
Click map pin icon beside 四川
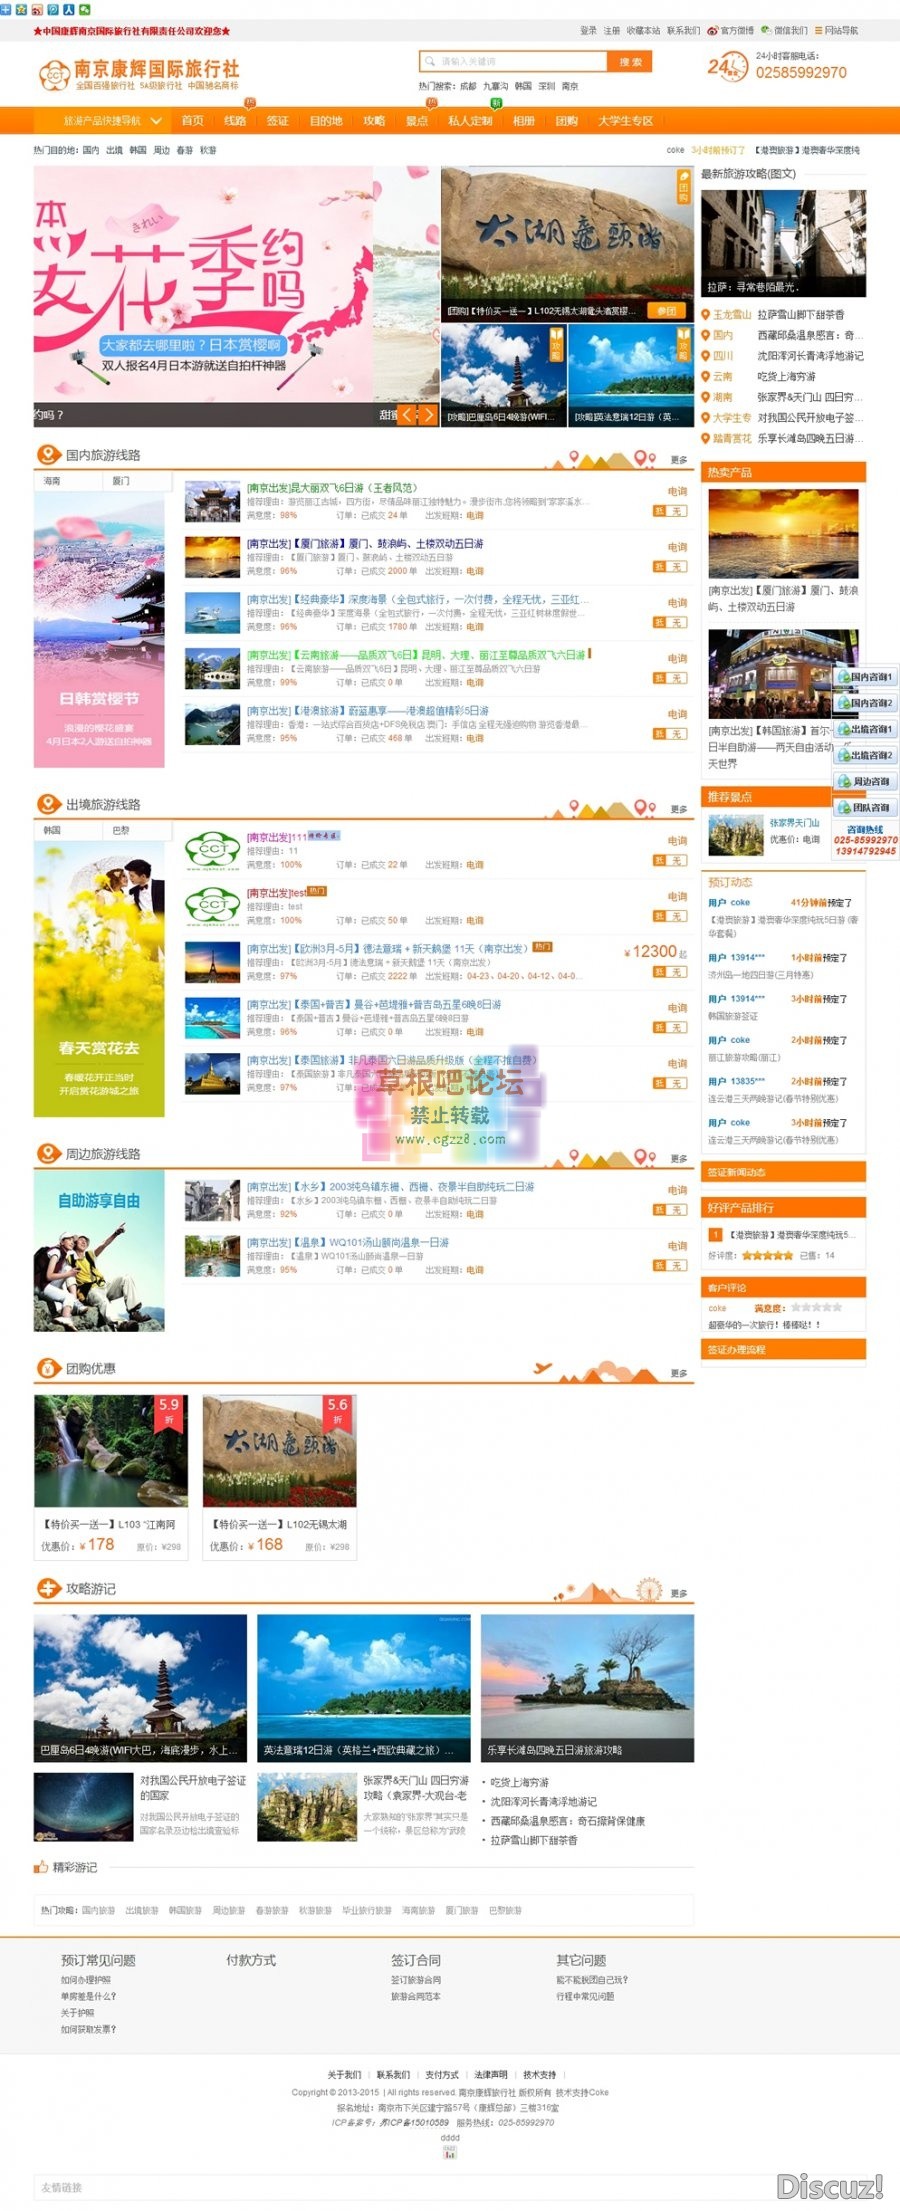pyautogui.click(x=705, y=356)
